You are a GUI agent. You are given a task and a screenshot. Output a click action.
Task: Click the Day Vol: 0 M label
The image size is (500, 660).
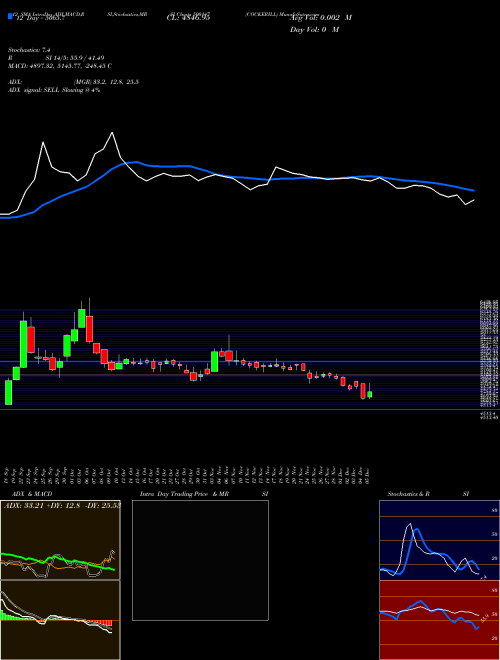coord(314,30)
